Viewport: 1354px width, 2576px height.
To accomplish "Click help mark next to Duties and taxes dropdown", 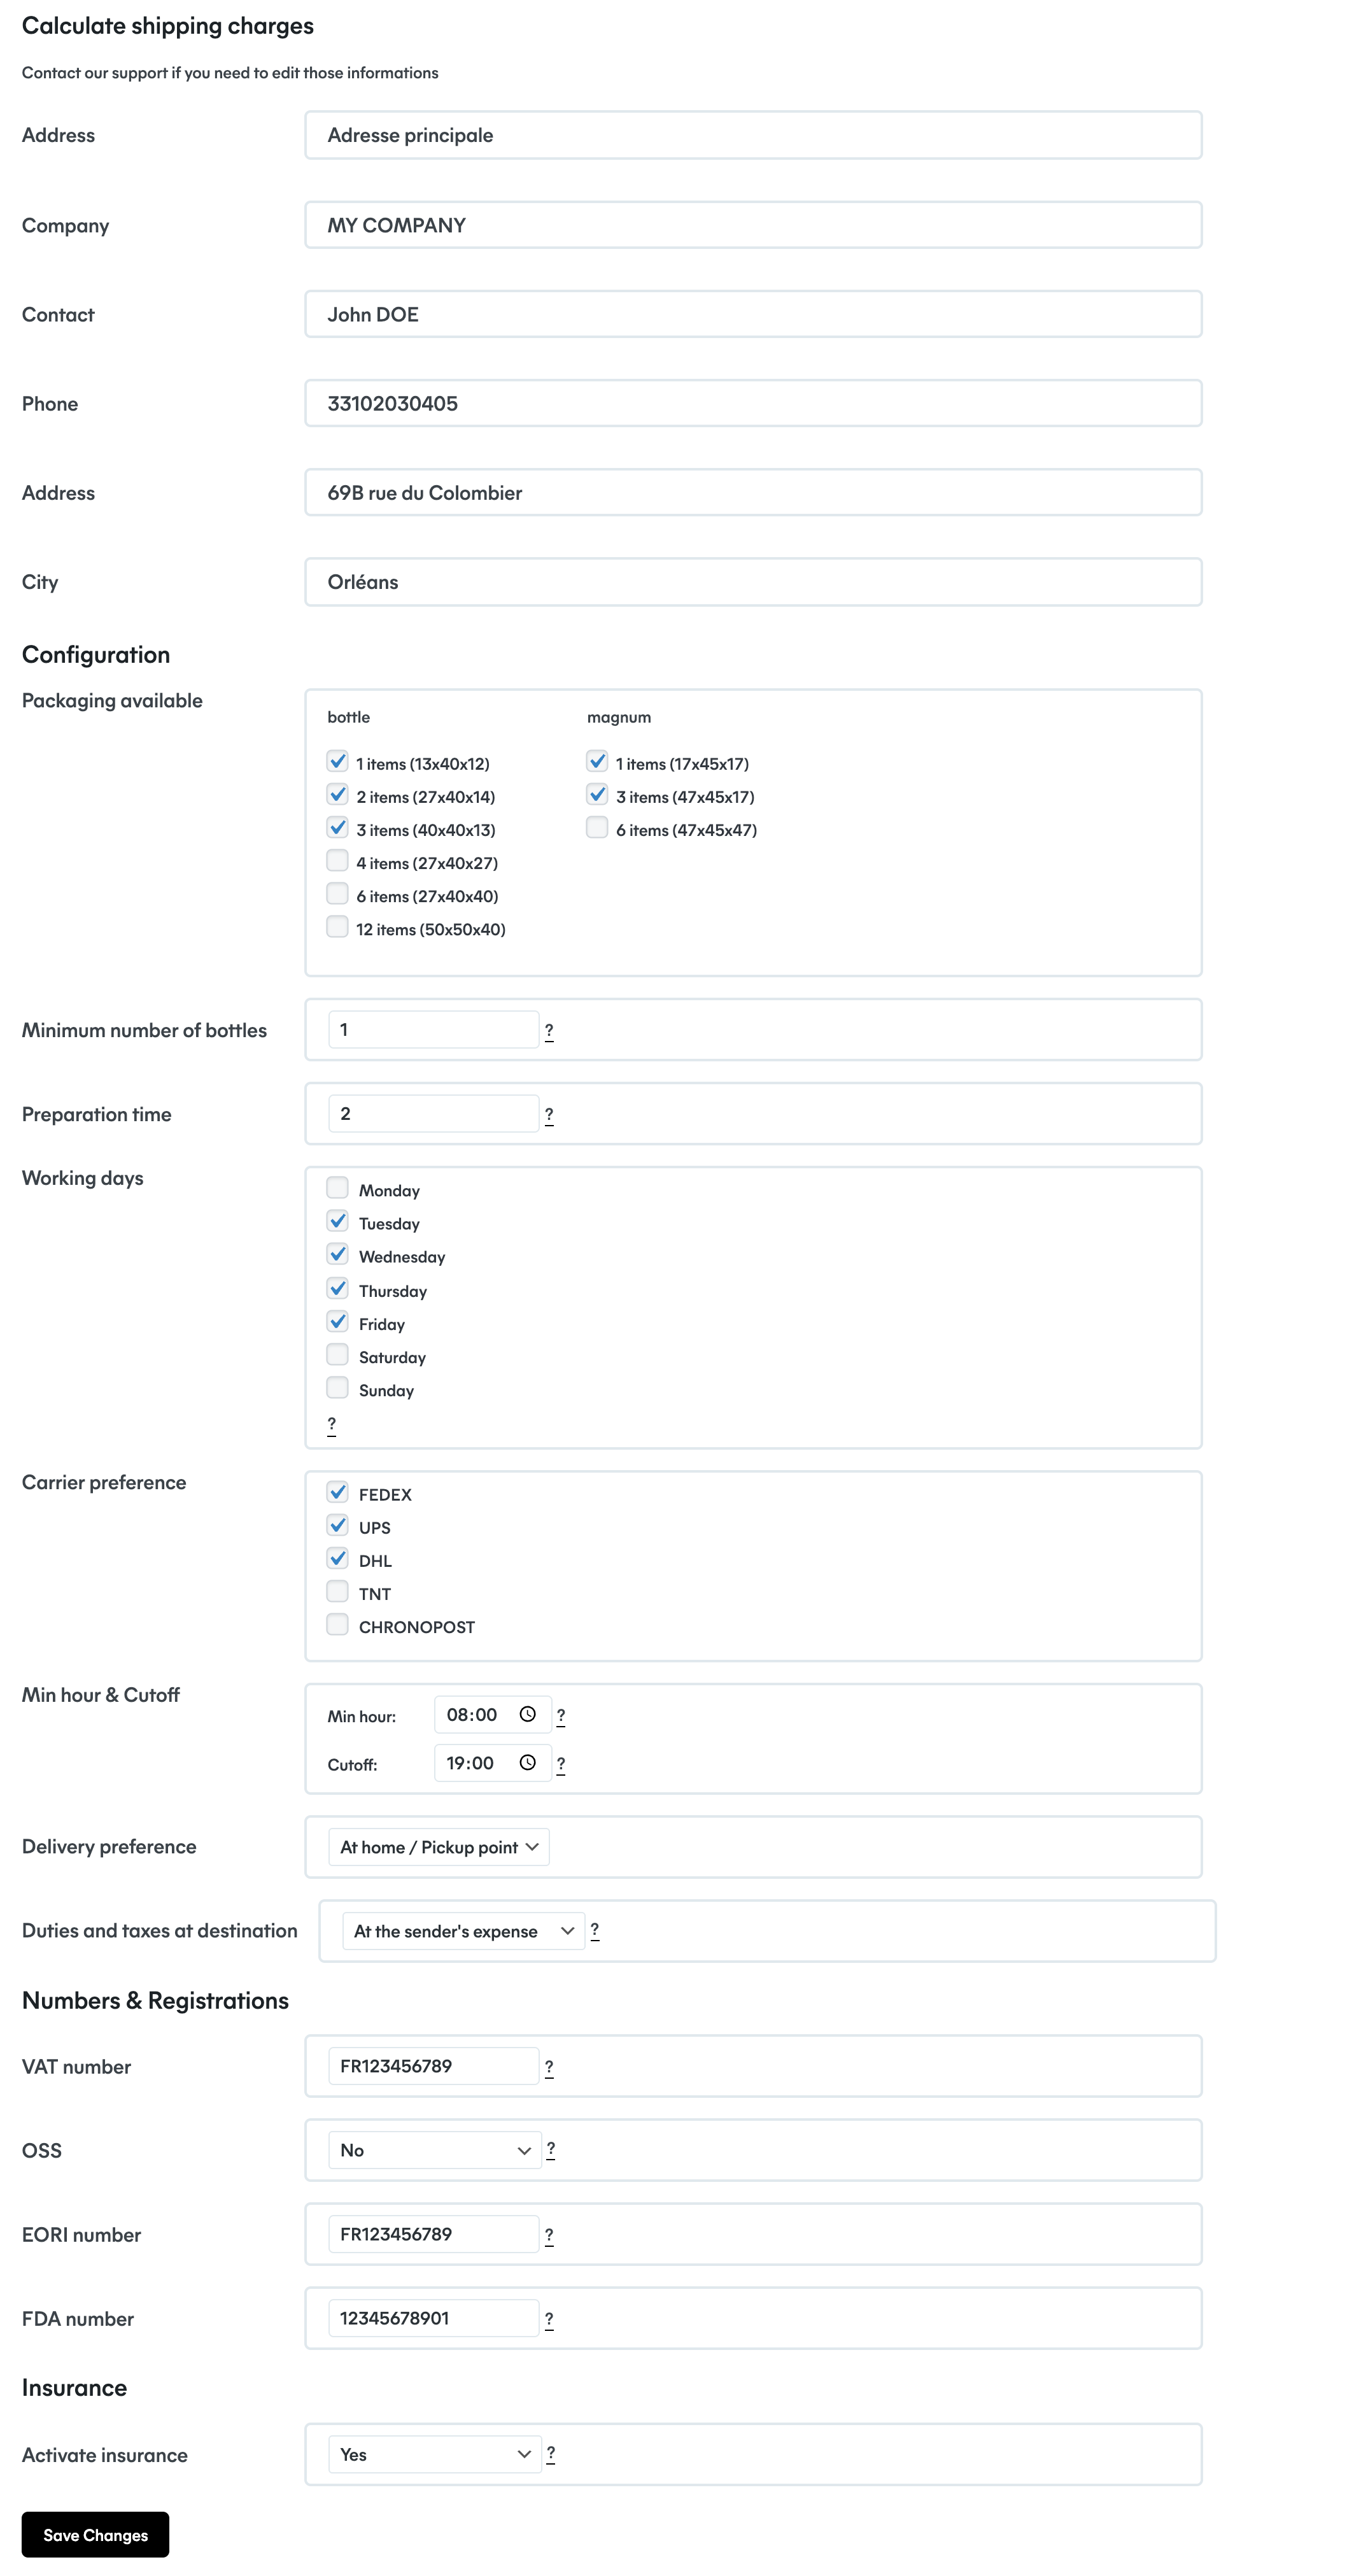I will [x=595, y=1931].
